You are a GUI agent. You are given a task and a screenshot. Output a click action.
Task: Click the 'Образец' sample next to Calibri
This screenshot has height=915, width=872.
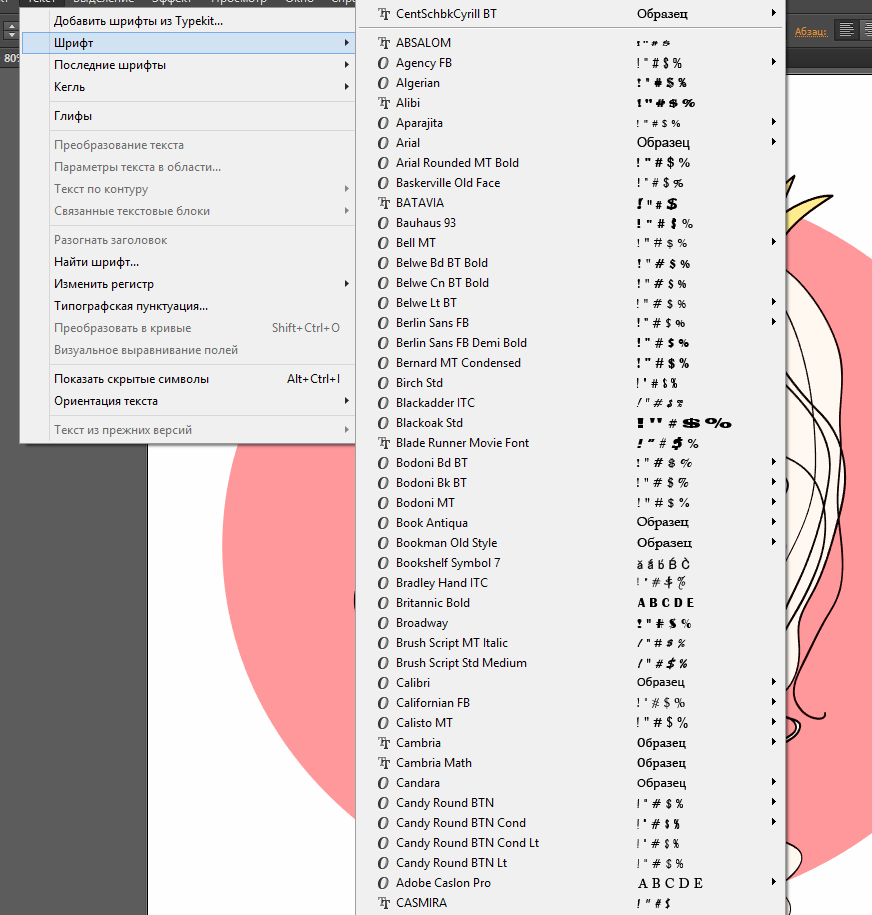click(x=661, y=682)
